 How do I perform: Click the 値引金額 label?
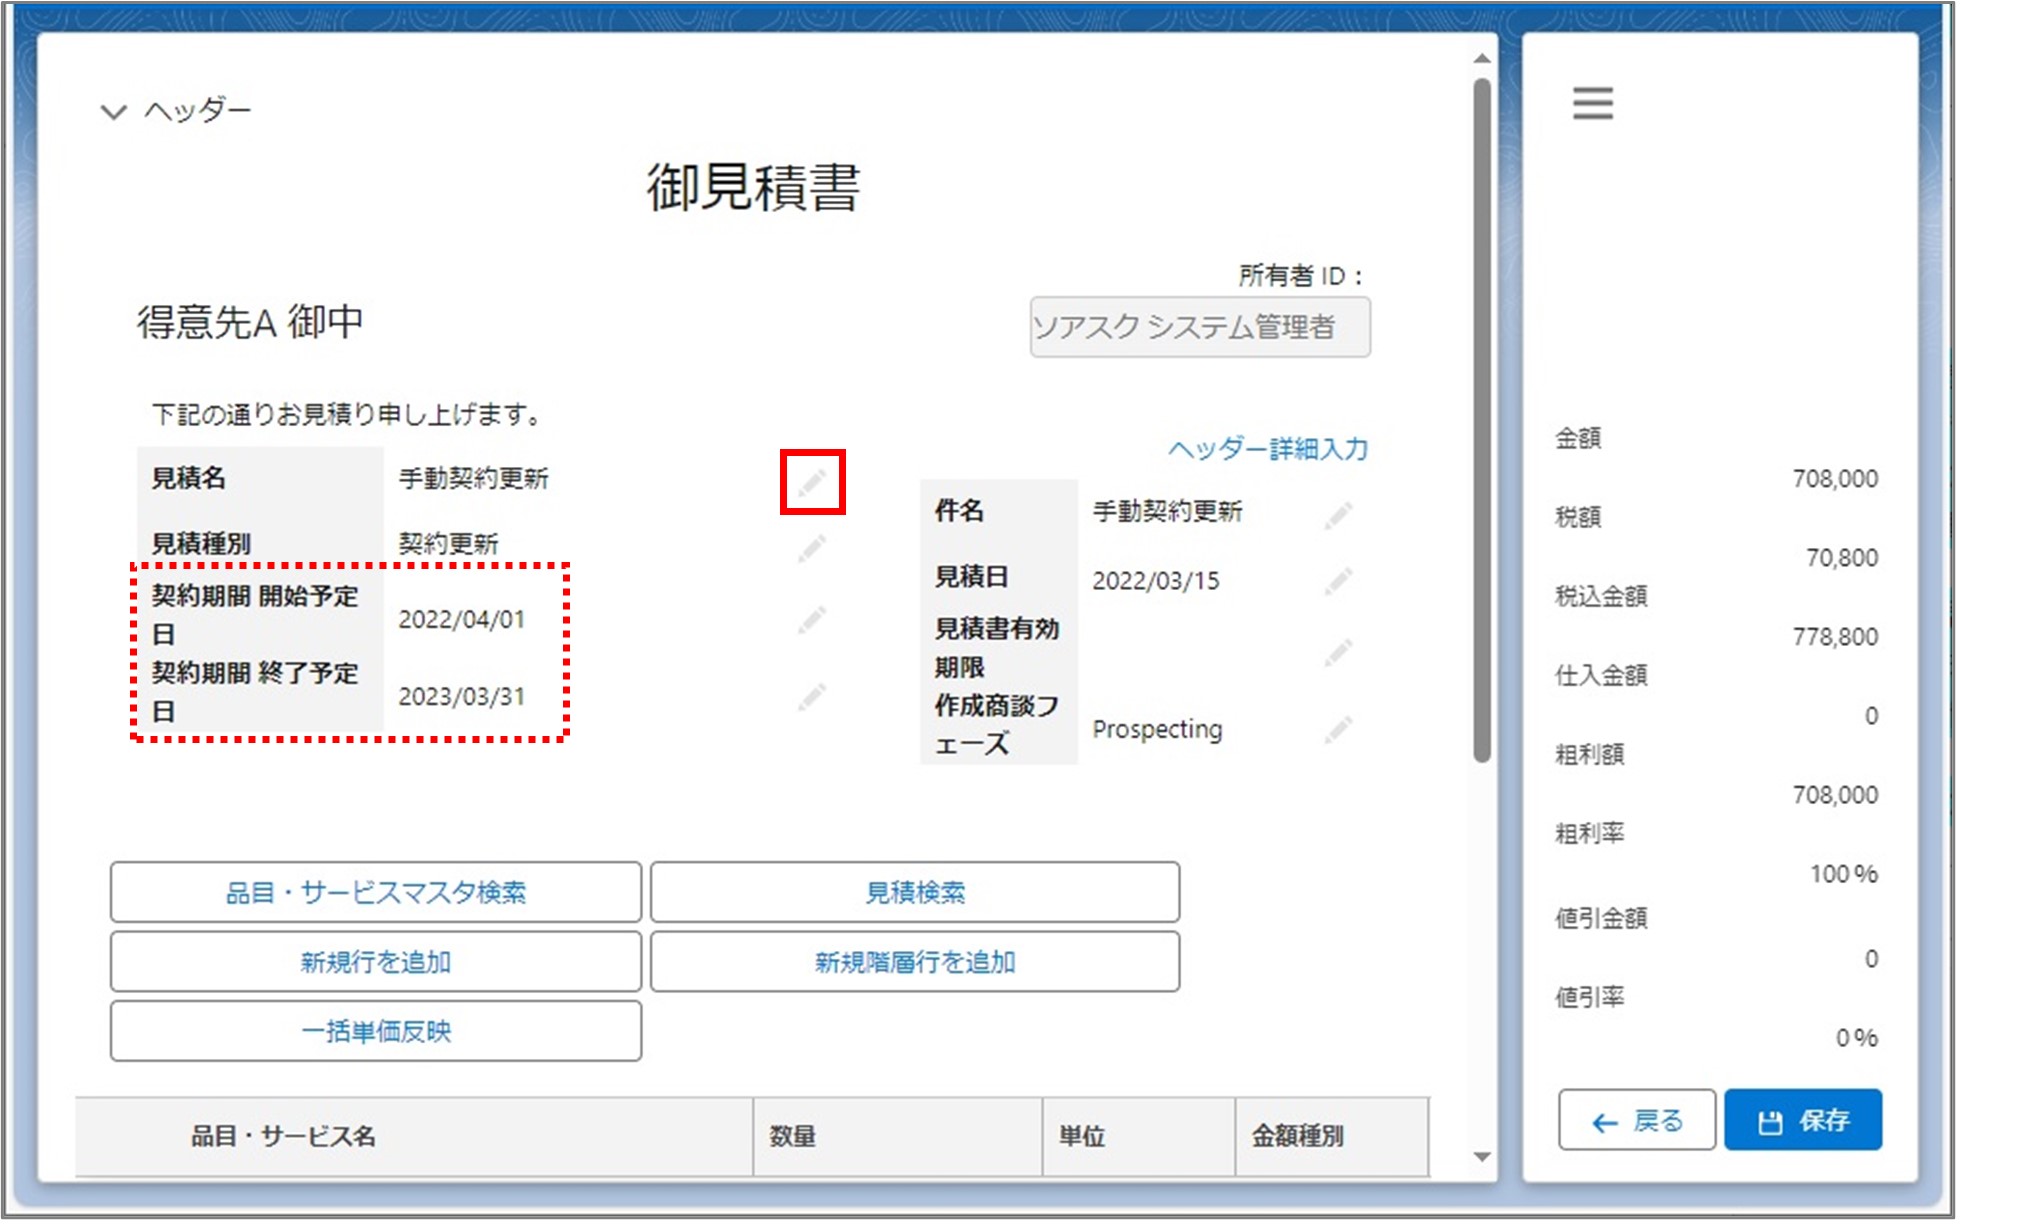click(1601, 918)
